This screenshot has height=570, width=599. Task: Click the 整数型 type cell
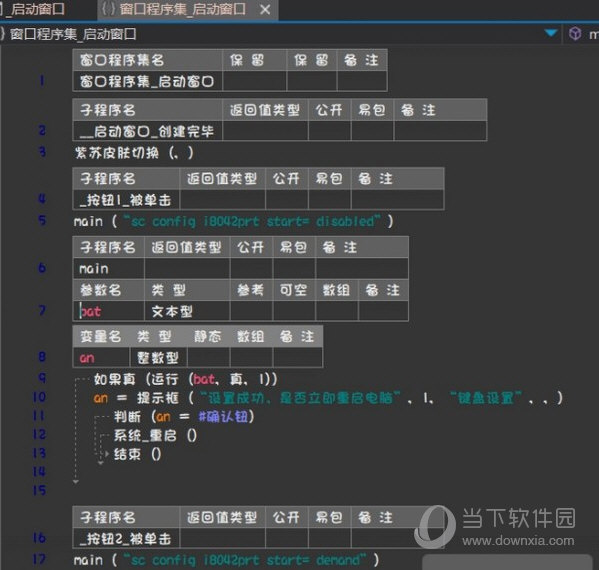(159, 358)
